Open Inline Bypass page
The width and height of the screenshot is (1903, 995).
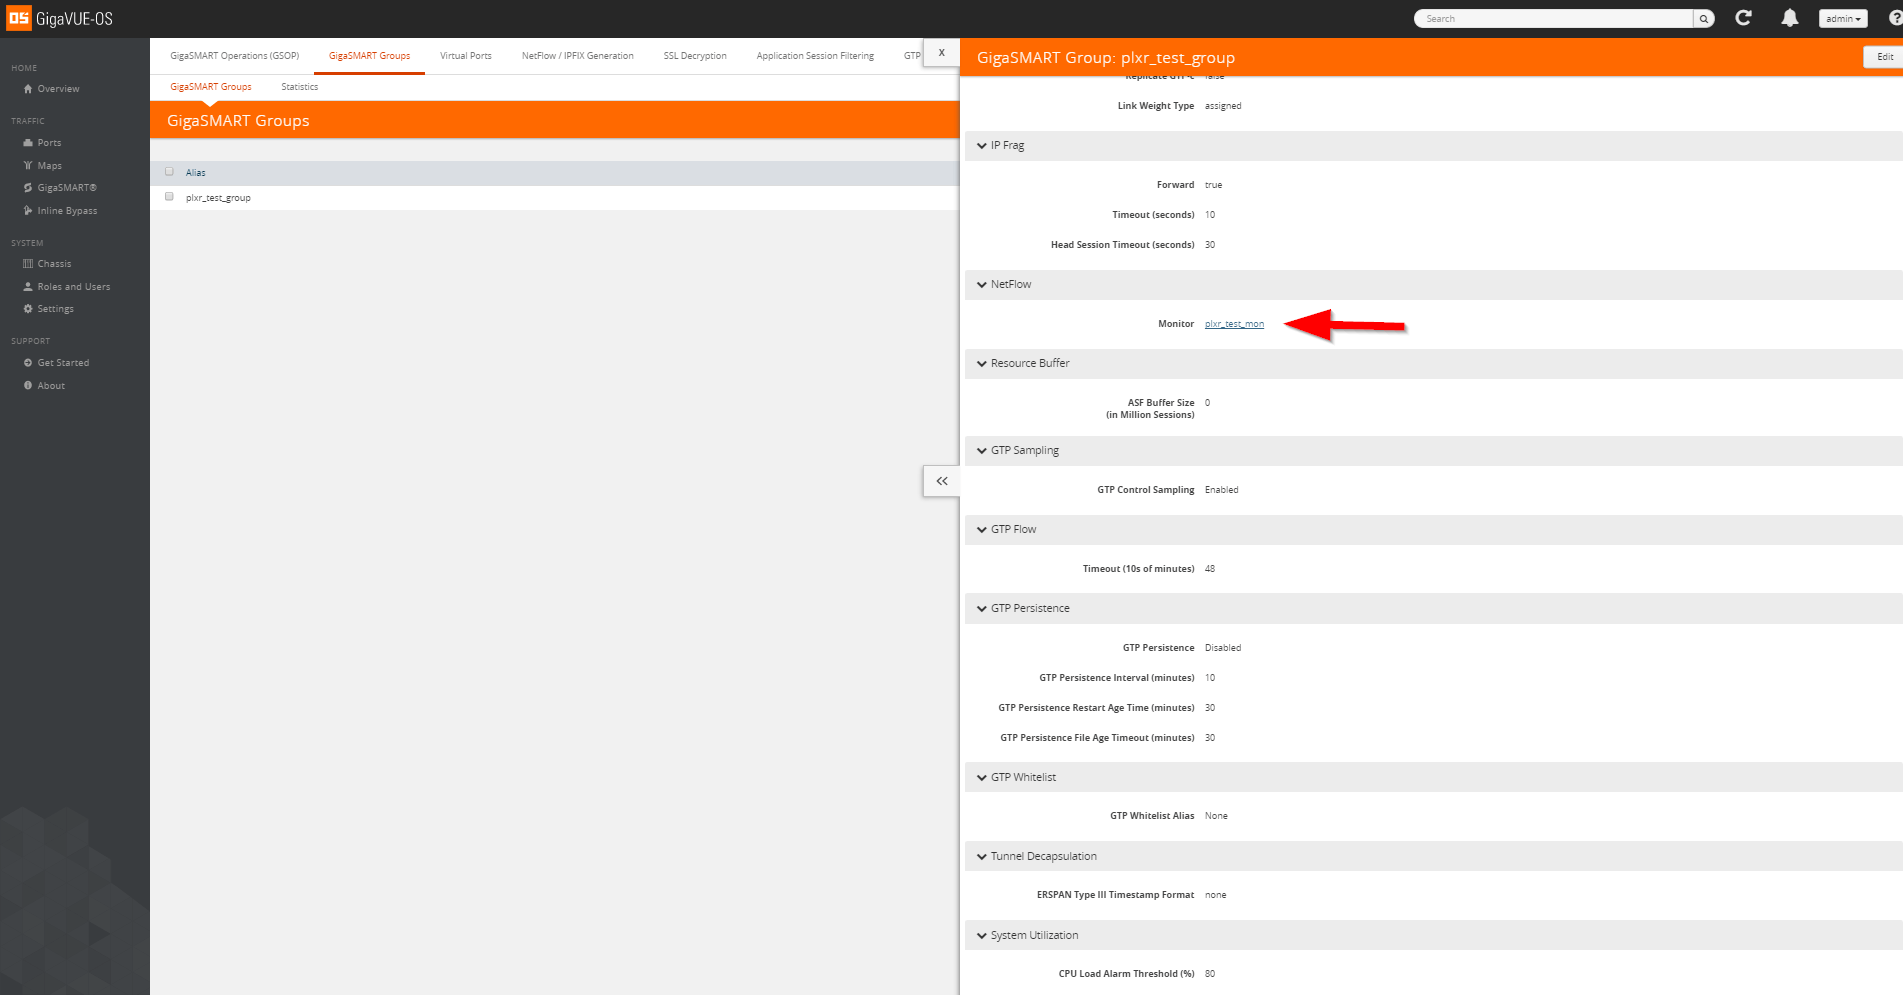67,211
